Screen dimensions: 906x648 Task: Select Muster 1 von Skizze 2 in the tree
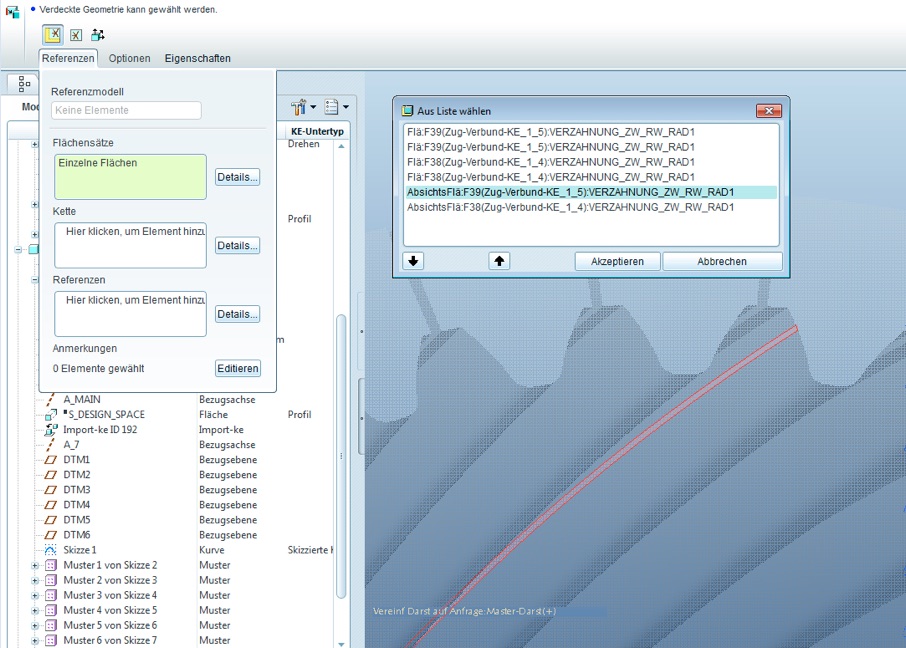click(110, 565)
